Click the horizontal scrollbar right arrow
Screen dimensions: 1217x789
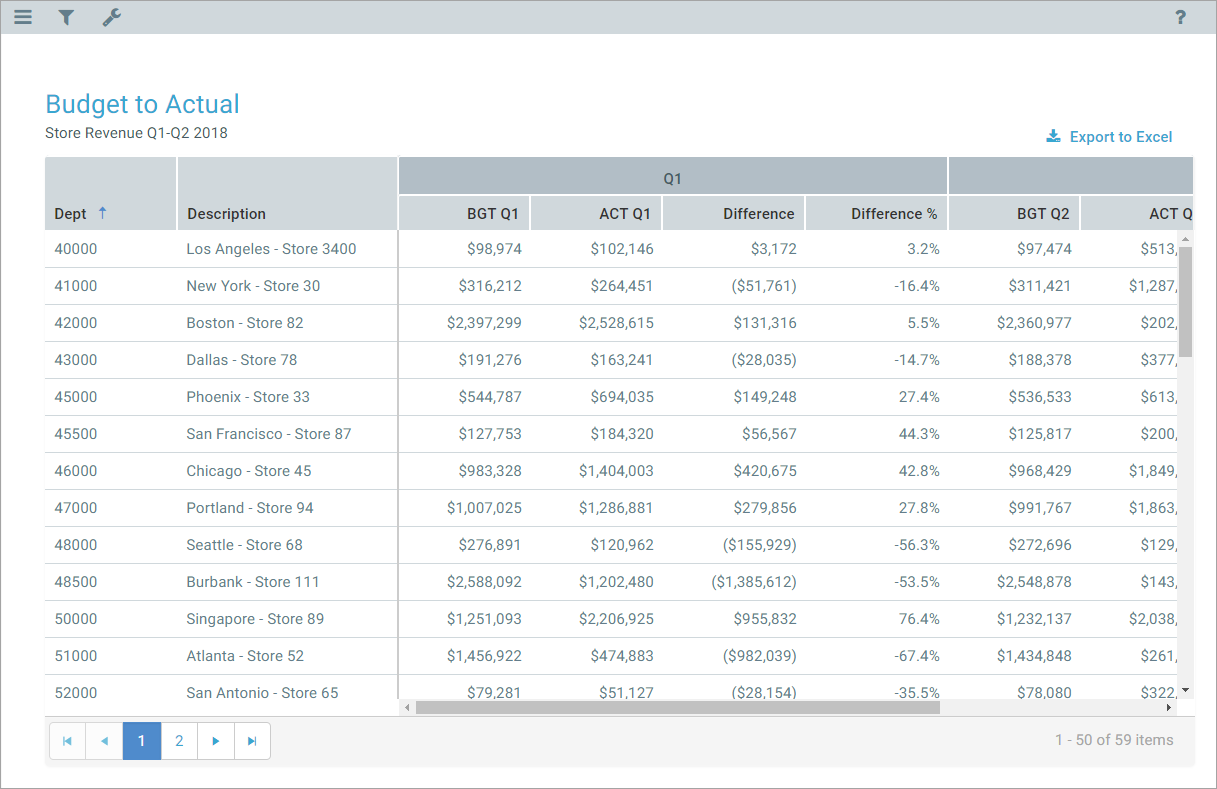pos(1168,707)
